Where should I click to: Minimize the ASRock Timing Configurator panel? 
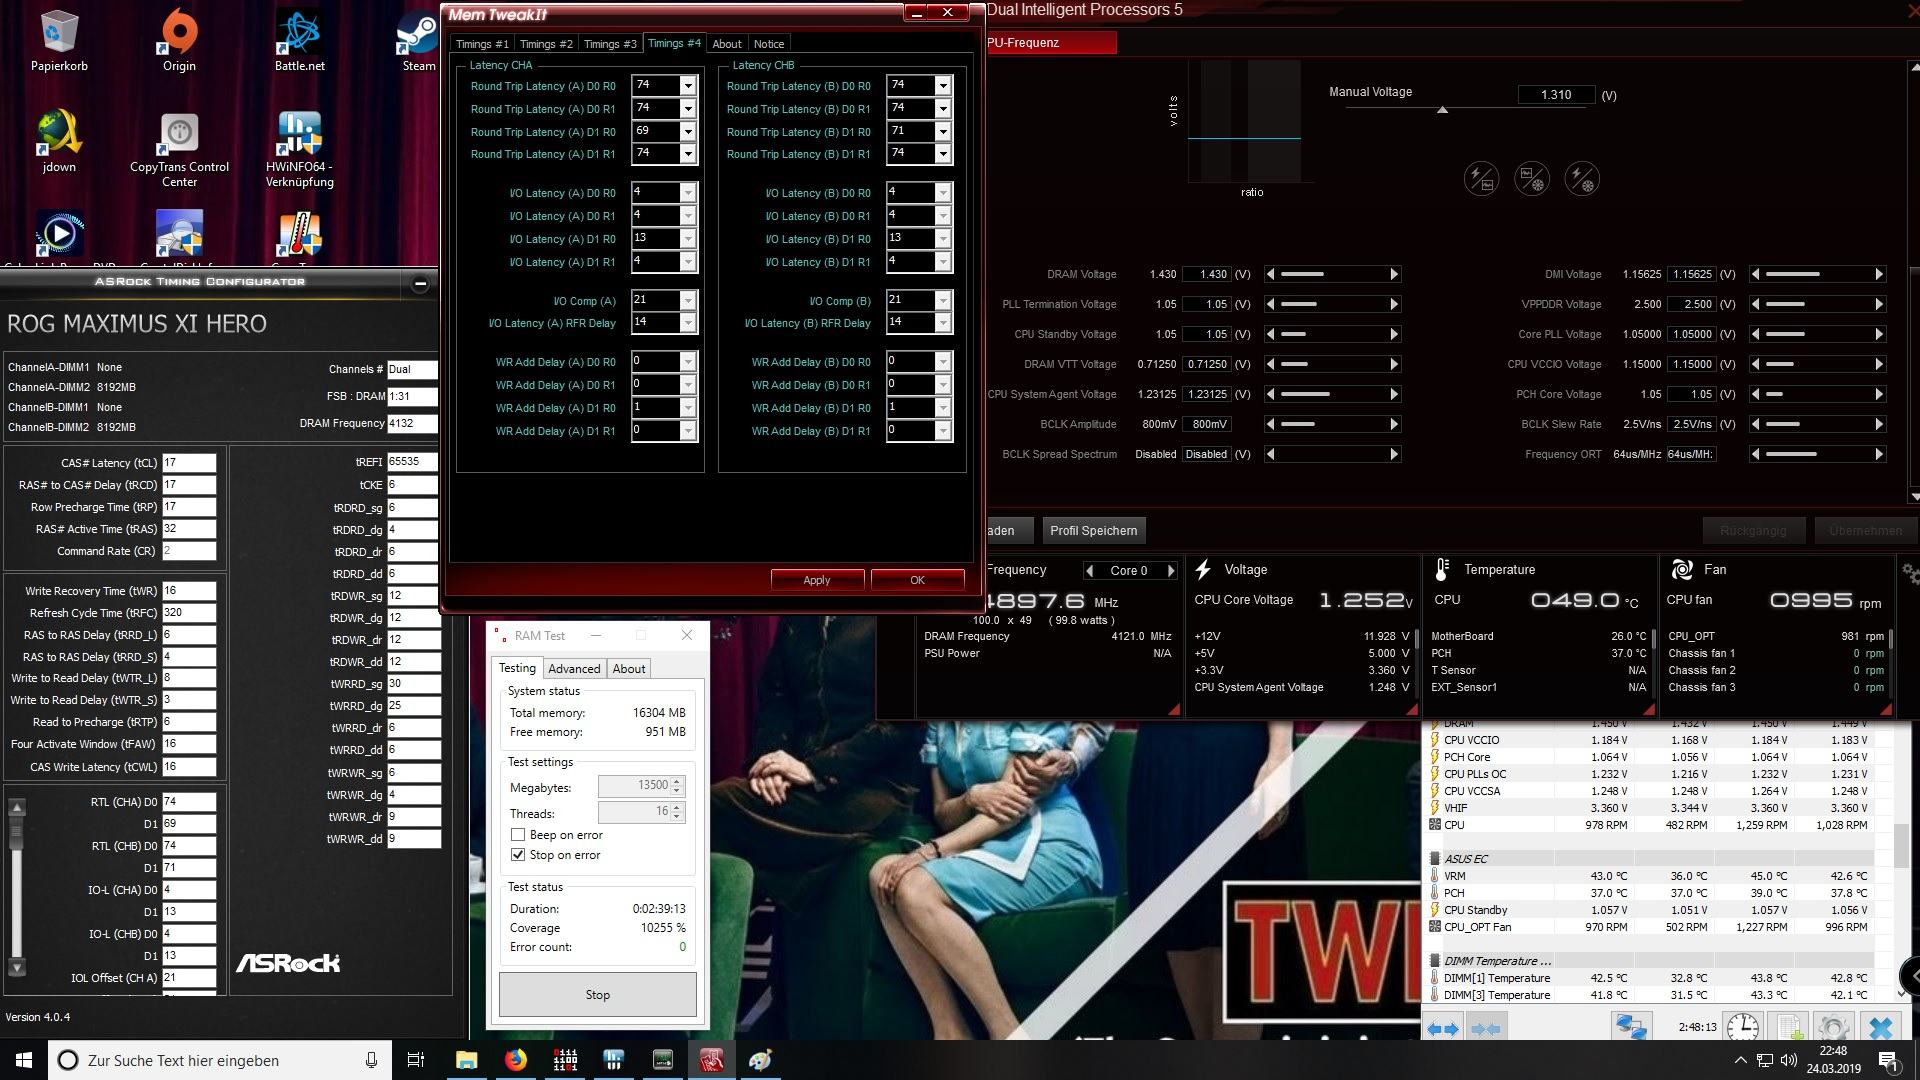(x=421, y=284)
